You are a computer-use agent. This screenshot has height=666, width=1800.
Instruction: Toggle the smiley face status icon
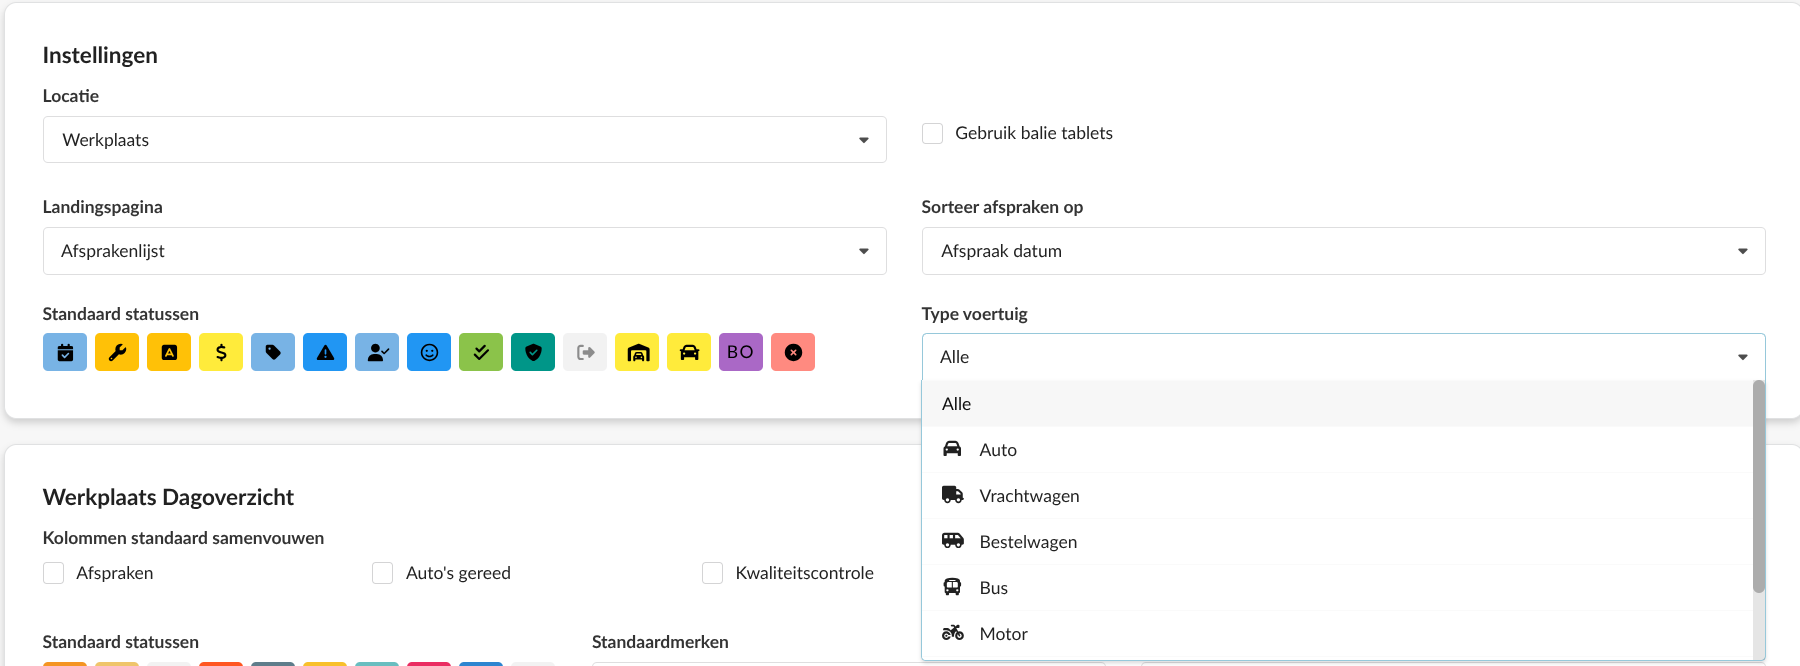tap(429, 352)
